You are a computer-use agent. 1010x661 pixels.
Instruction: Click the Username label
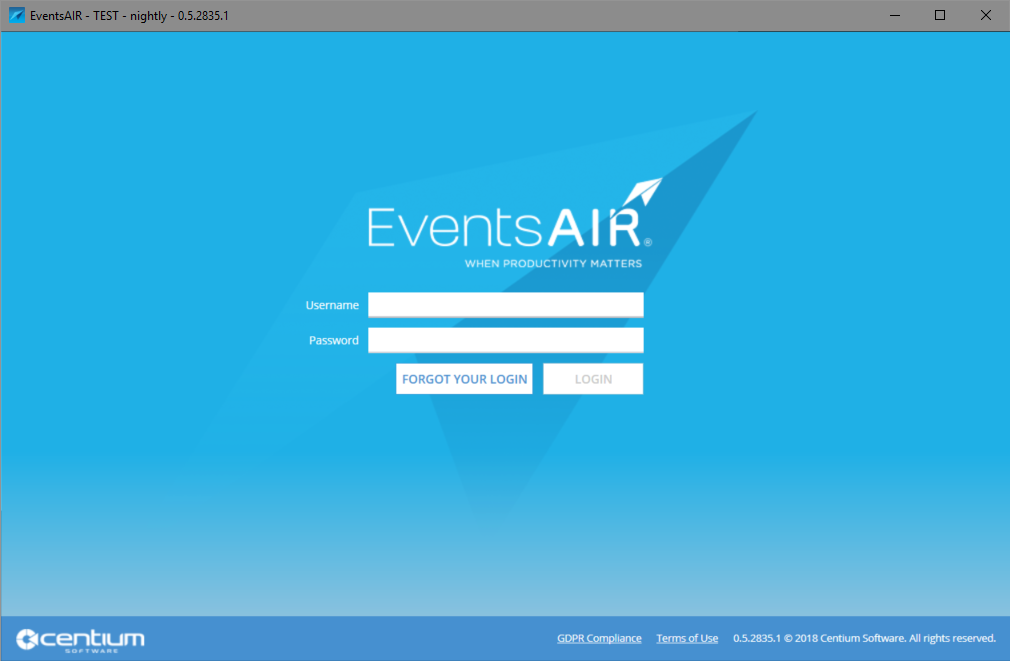(332, 305)
